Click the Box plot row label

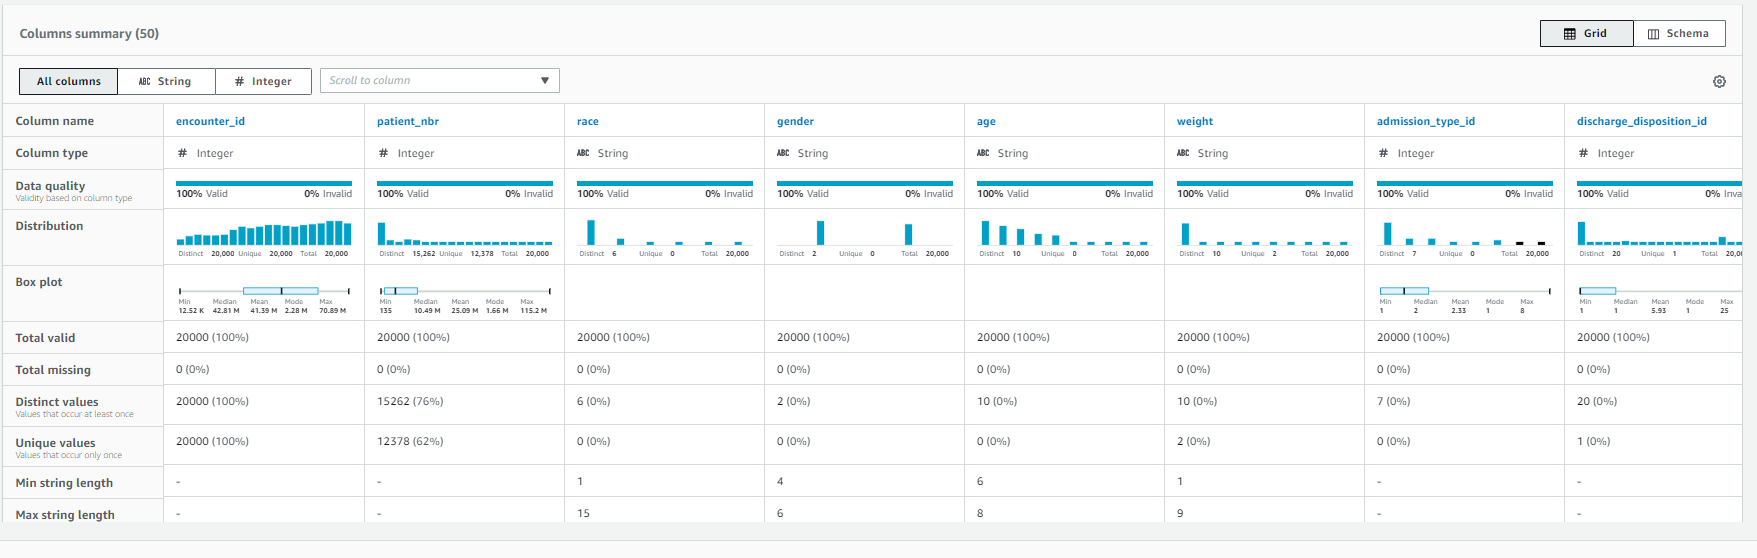(39, 282)
